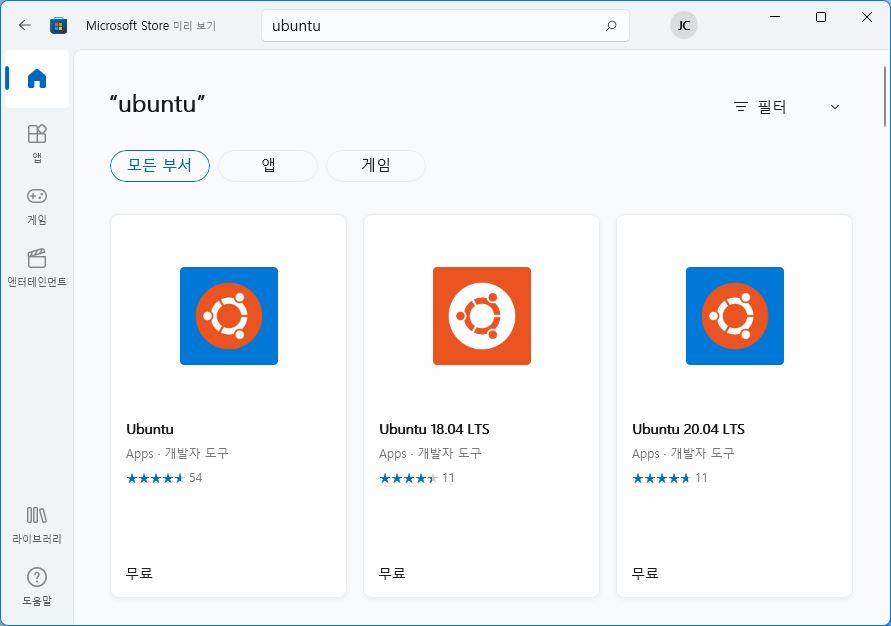Click the 필터 label
Viewport: 891px width, 626px height.
click(x=772, y=107)
